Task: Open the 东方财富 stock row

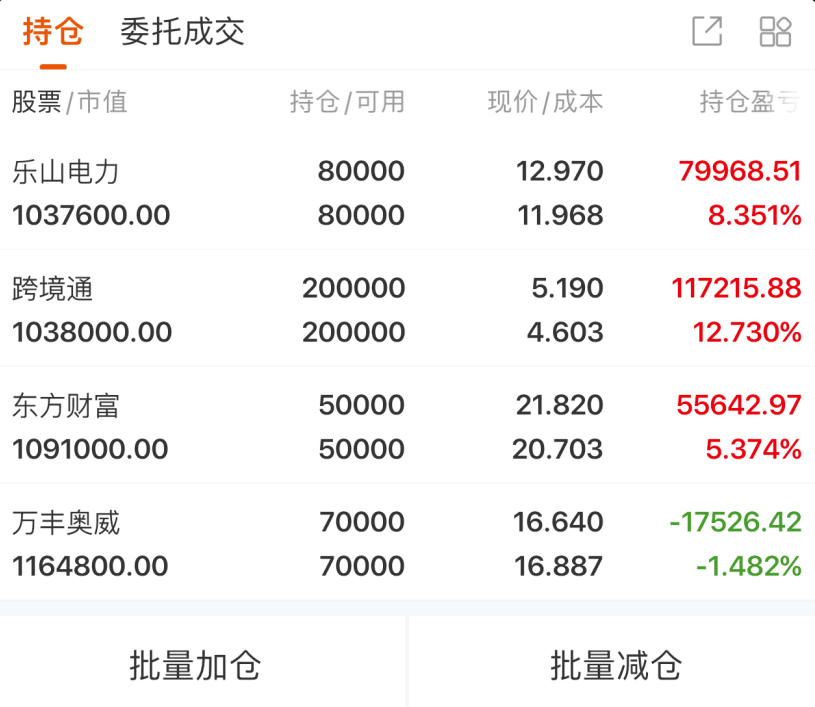Action: (408, 427)
